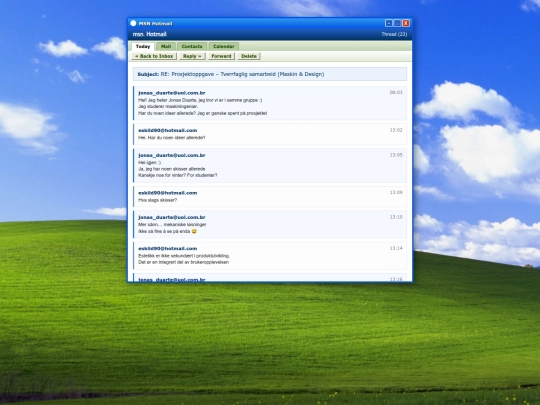Forward this email thread

[x=221, y=56]
